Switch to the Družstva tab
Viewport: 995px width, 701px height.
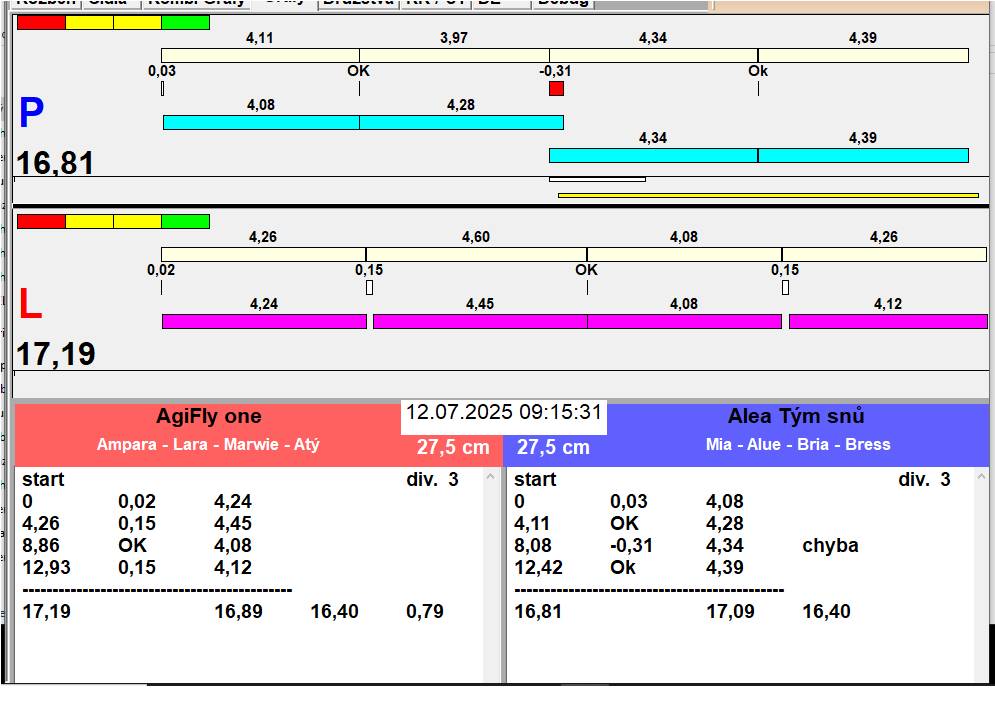point(357,3)
